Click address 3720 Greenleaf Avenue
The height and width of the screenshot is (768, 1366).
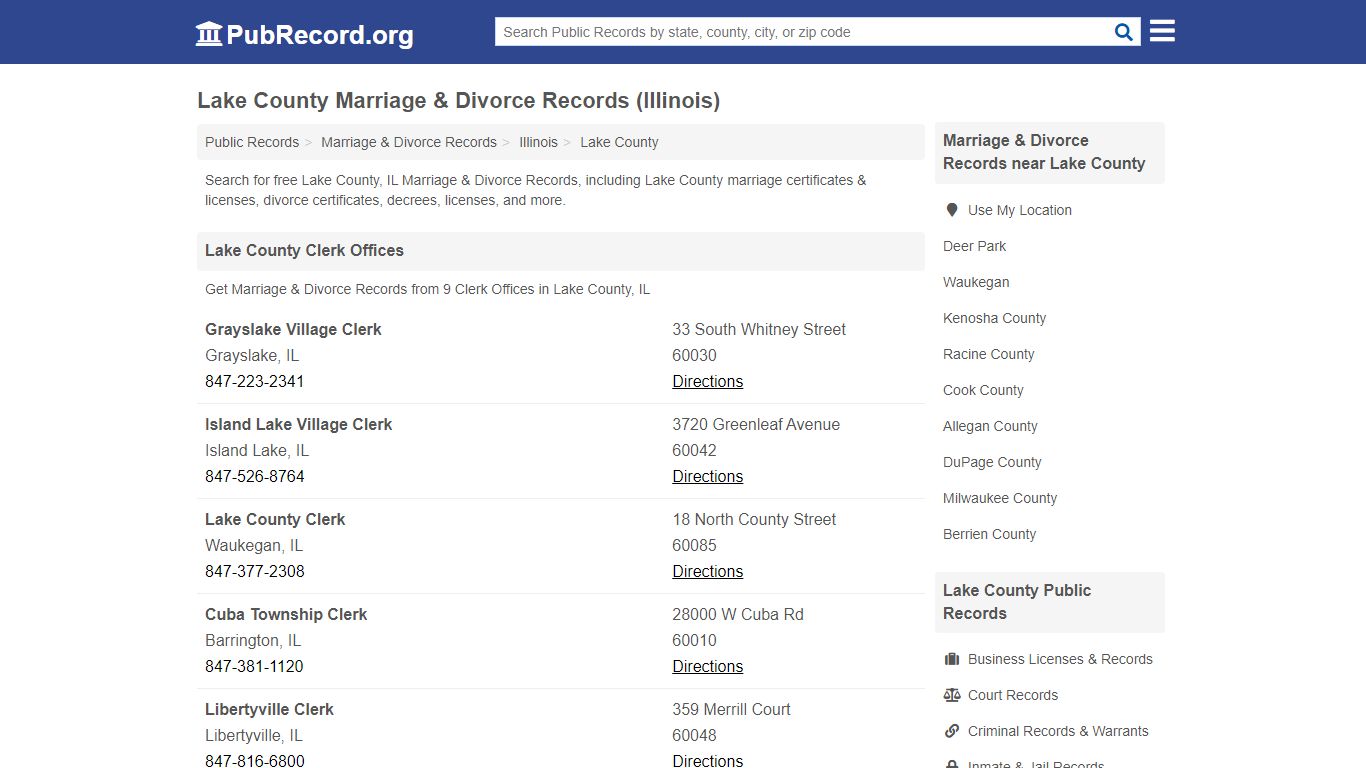point(756,424)
